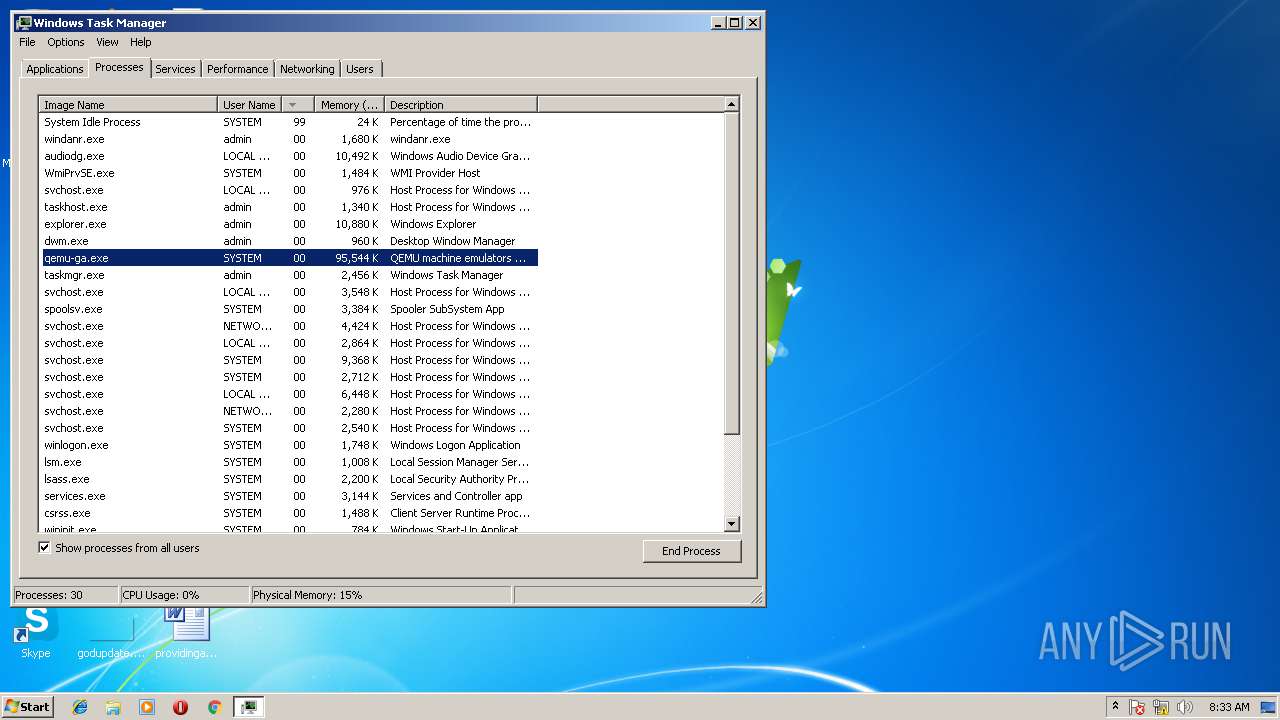This screenshot has height=720, width=1280.
Task: Select the spoolsv.exe process
Action: click(289, 309)
